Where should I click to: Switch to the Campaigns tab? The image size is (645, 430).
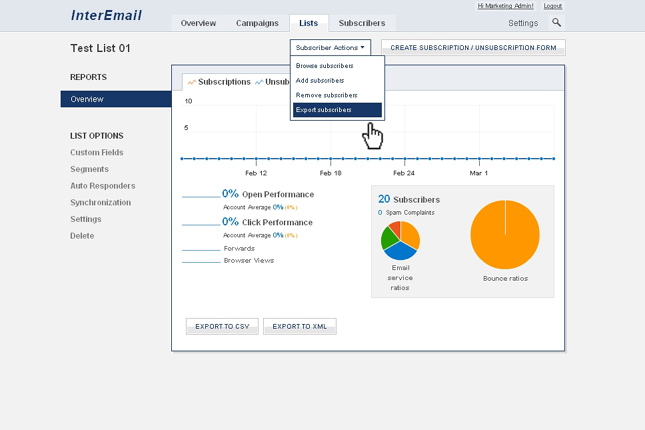pos(257,23)
